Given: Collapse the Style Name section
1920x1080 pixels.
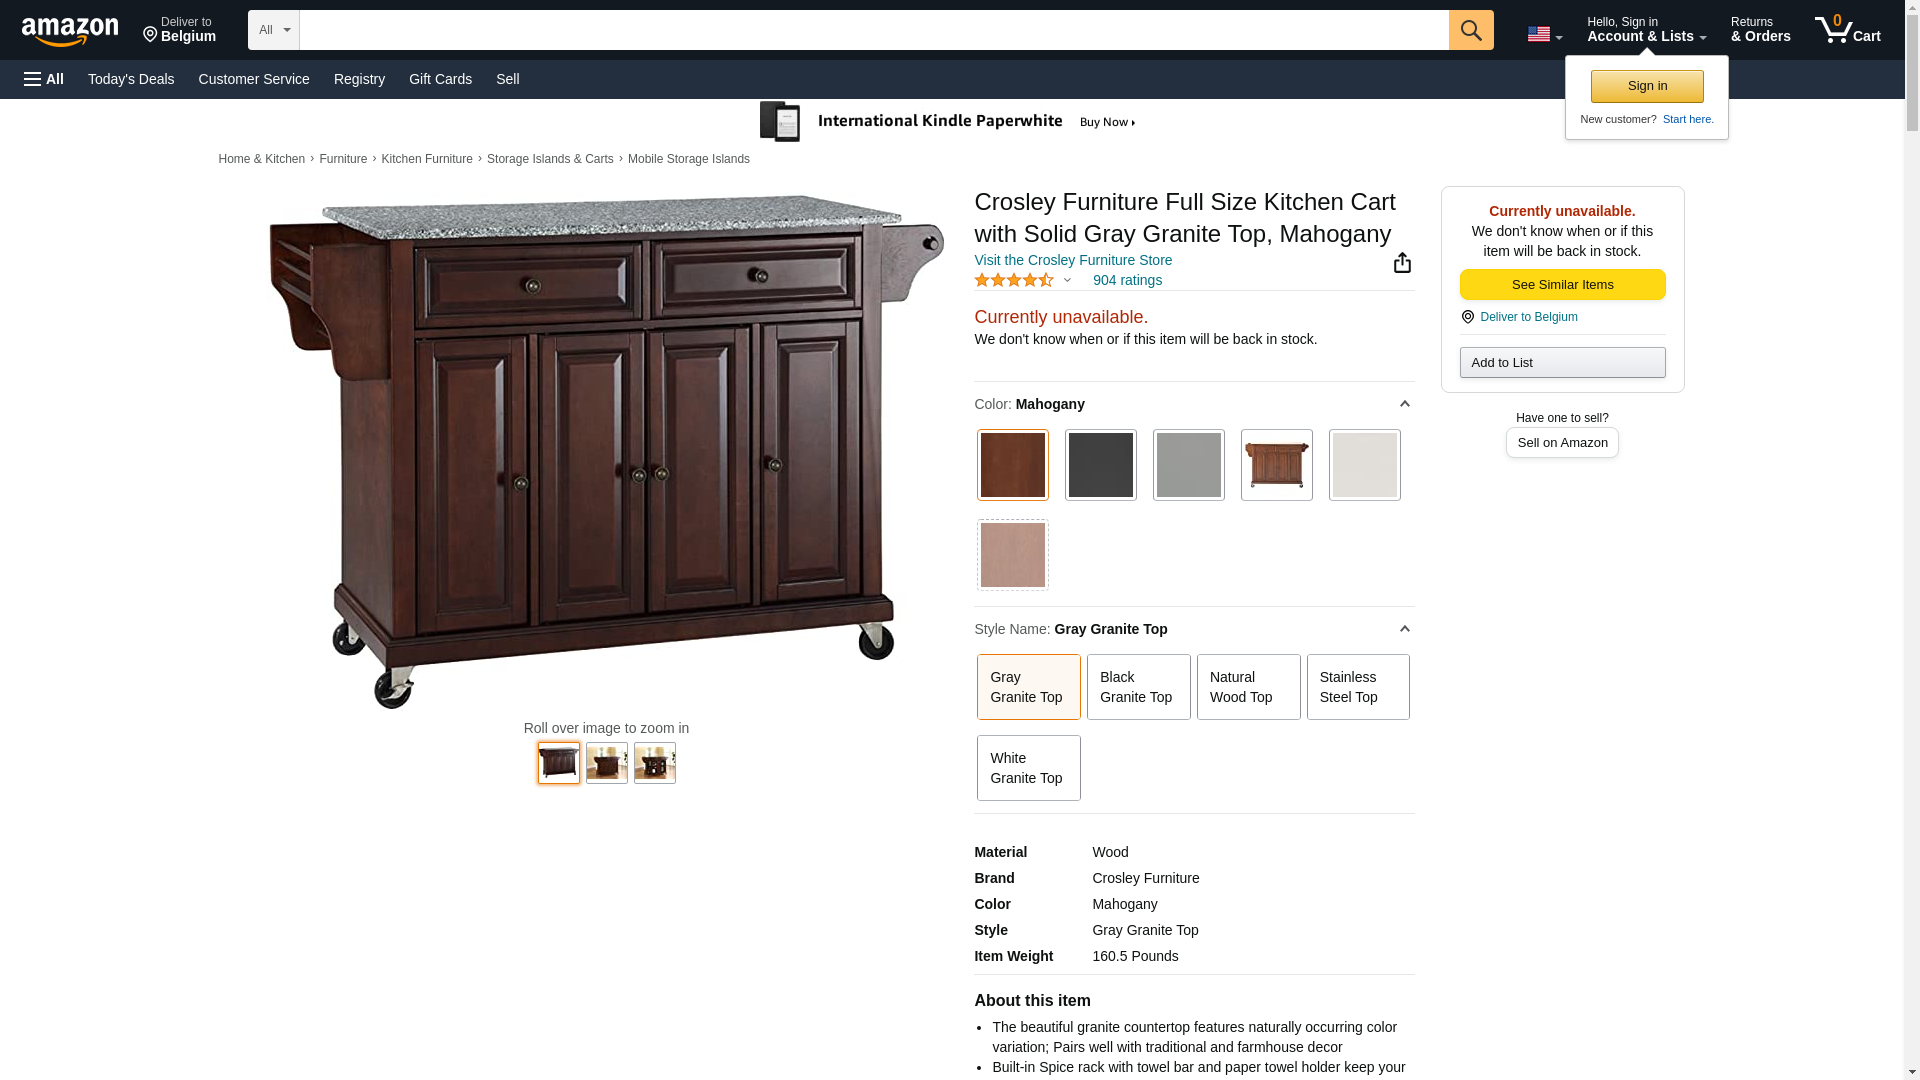Looking at the screenshot, I should [1404, 629].
